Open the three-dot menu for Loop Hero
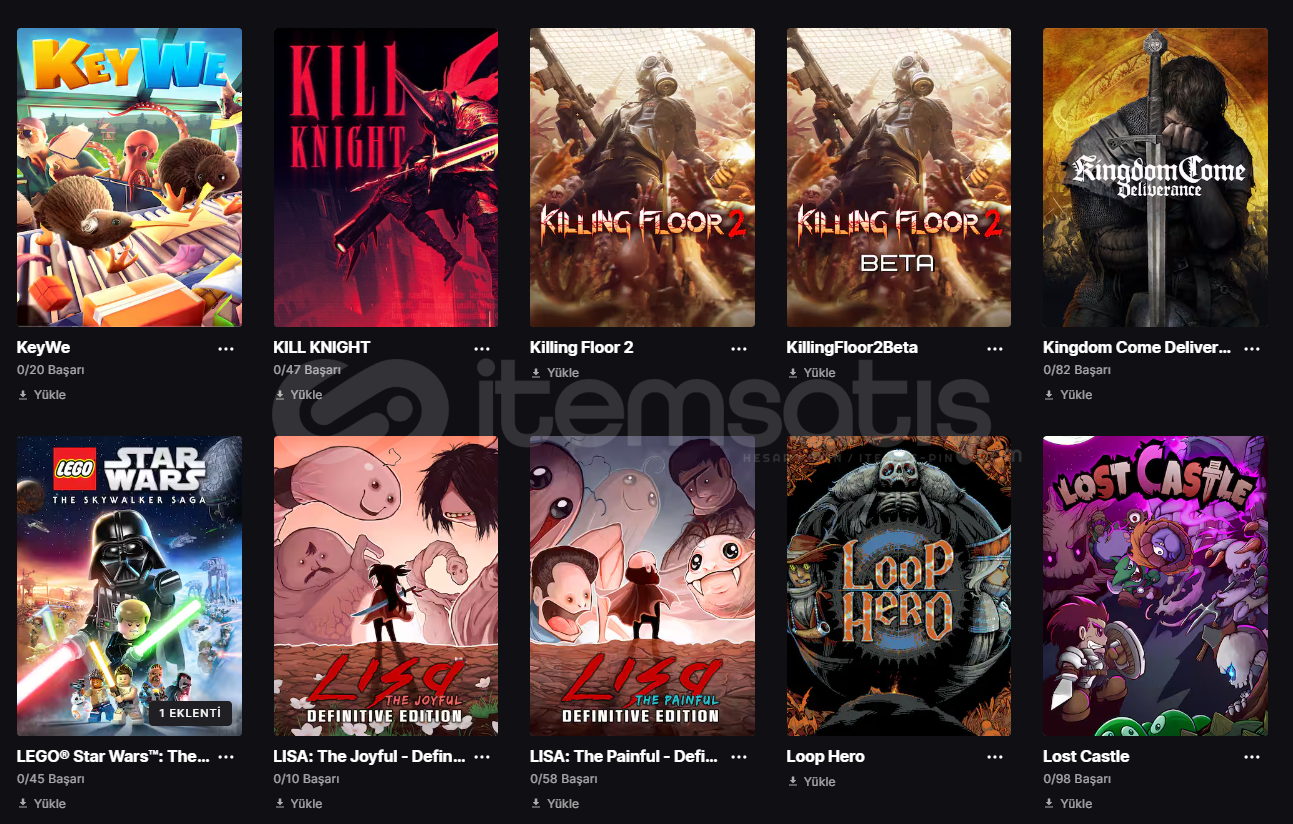The width and height of the screenshot is (1293, 824). coord(995,757)
